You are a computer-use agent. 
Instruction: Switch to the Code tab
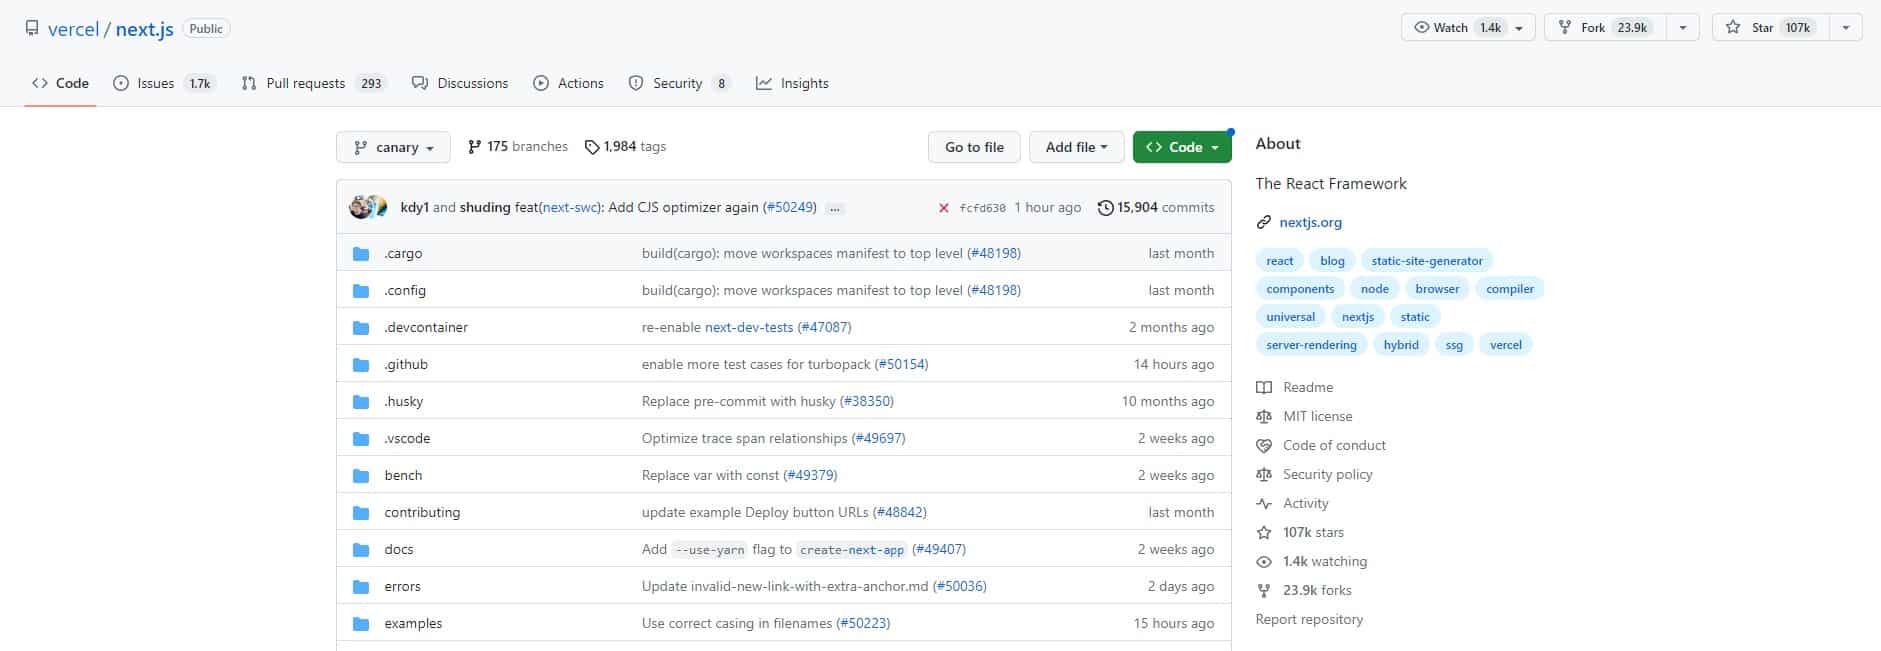click(x=60, y=84)
